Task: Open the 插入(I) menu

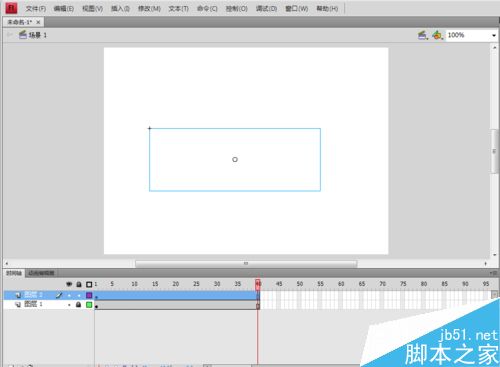Action: (x=120, y=9)
